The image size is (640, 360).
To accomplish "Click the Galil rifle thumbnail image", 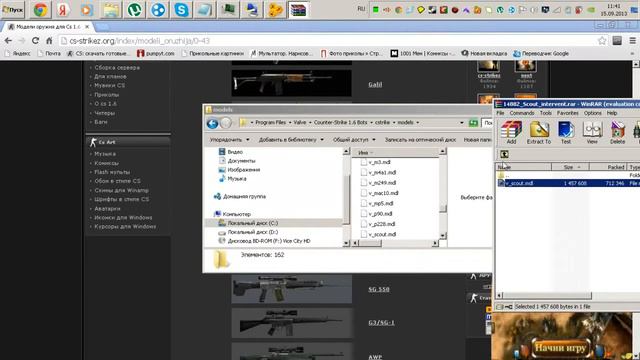I will click(x=291, y=83).
